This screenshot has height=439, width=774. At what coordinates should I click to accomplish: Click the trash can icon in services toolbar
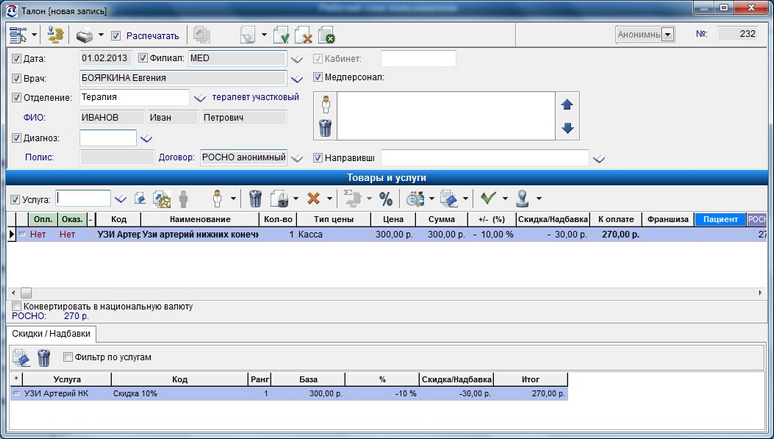pos(255,199)
